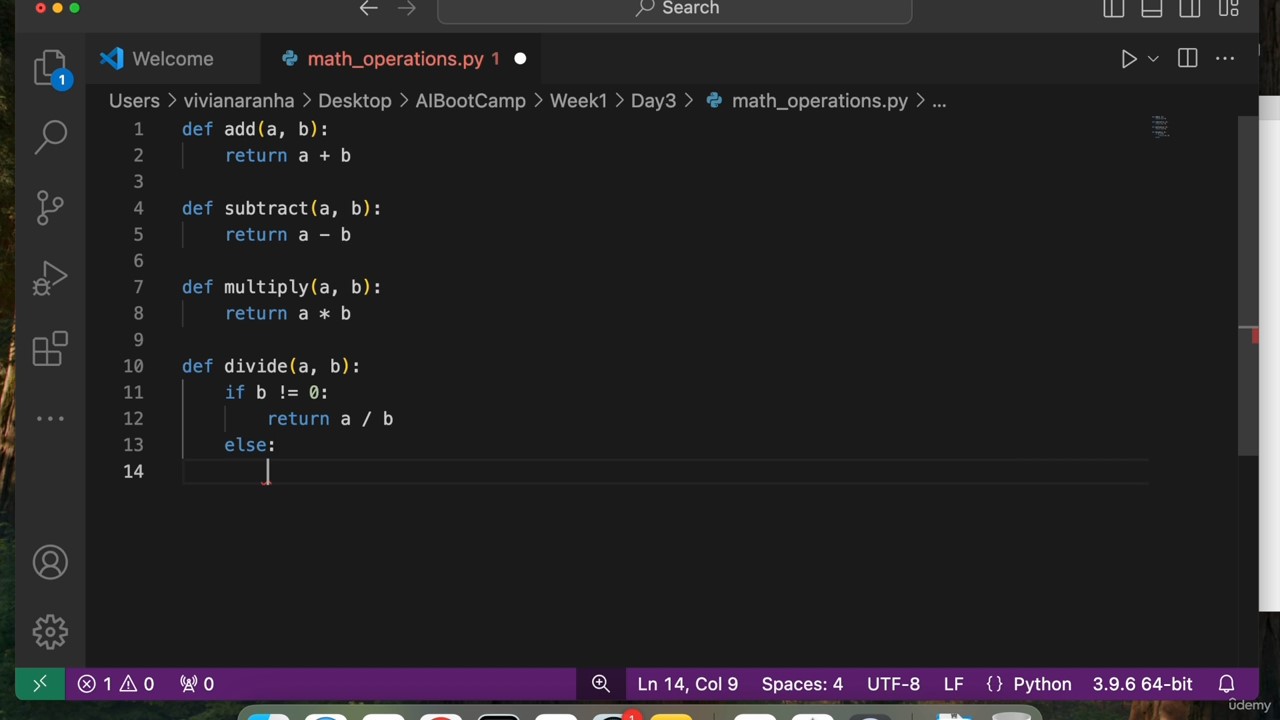Viewport: 1280px width, 720px height.
Task: Expand the run options dropdown arrow
Action: point(1153,59)
